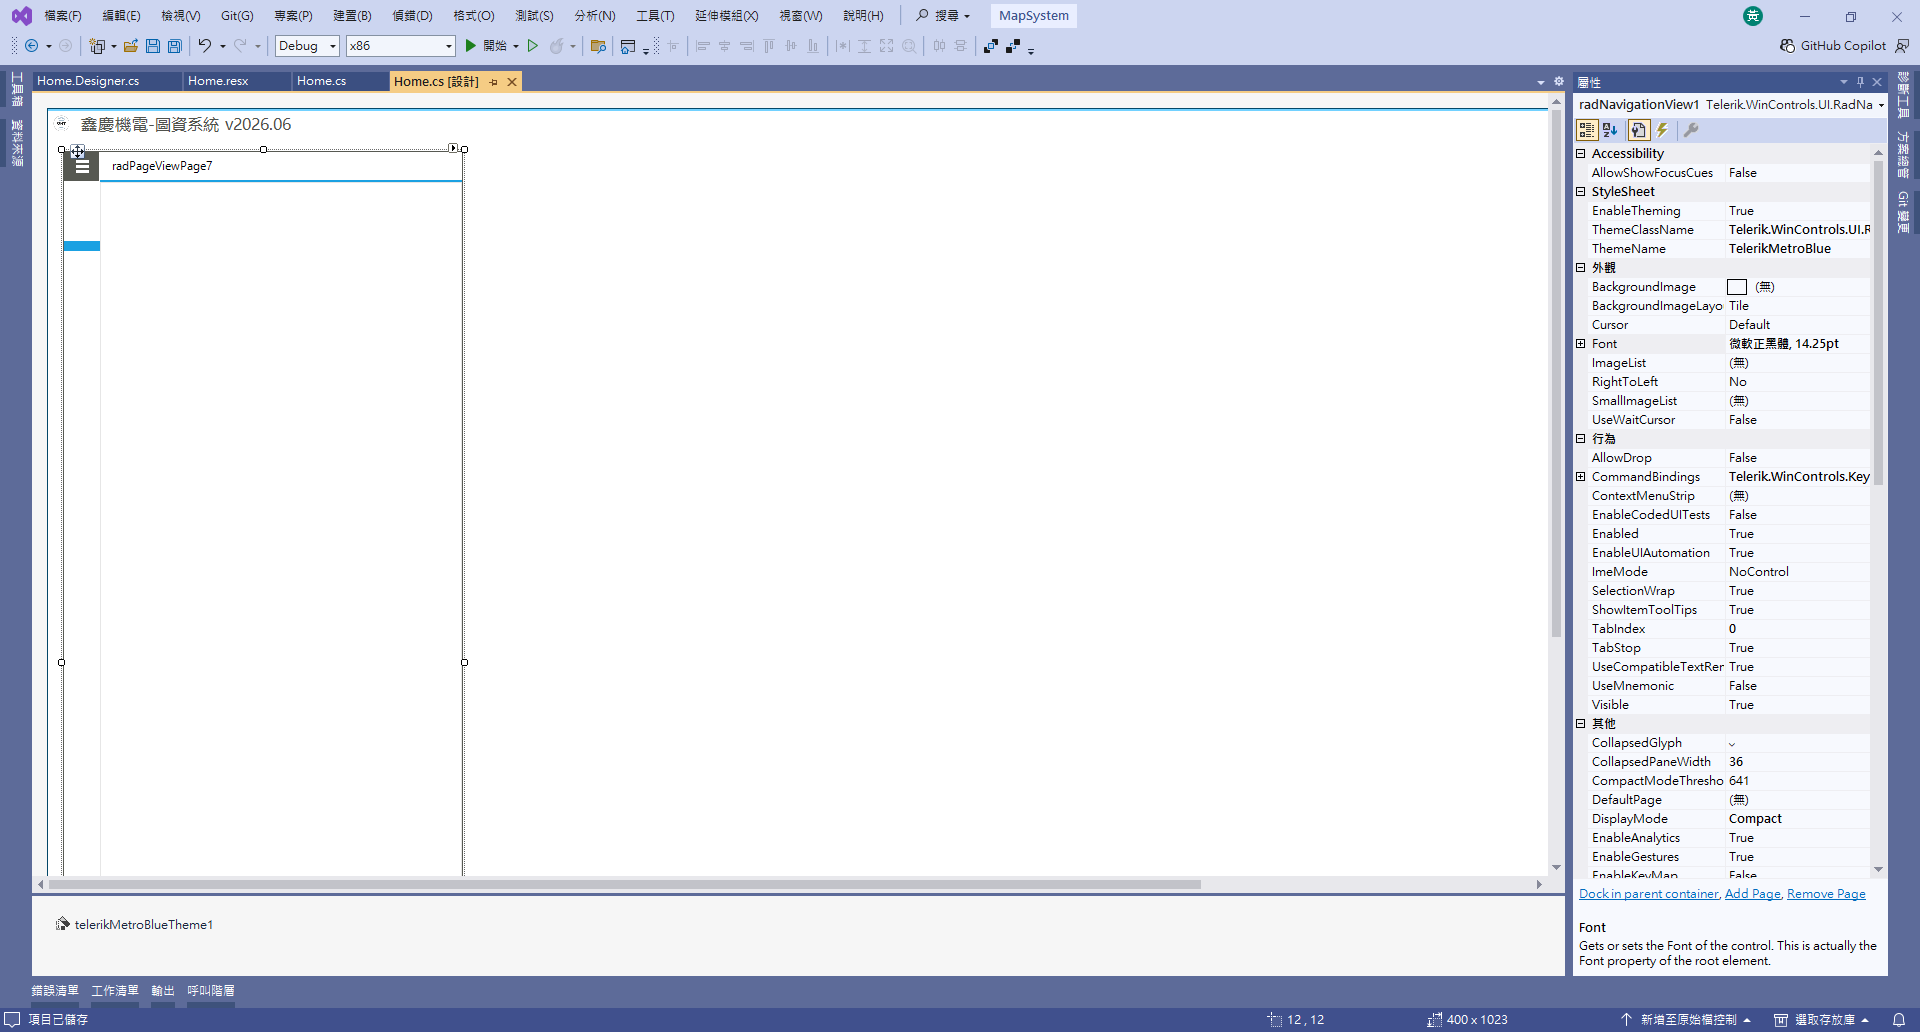This screenshot has height=1032, width=1920.
Task: Show Properties page in property grid
Action: (1638, 130)
